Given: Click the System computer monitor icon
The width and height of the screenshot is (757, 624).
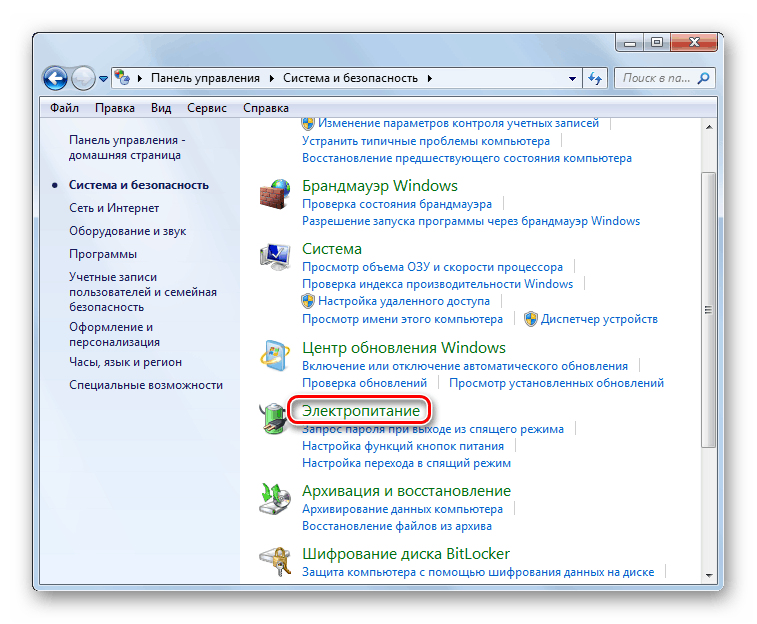Looking at the screenshot, I should coord(275,257).
